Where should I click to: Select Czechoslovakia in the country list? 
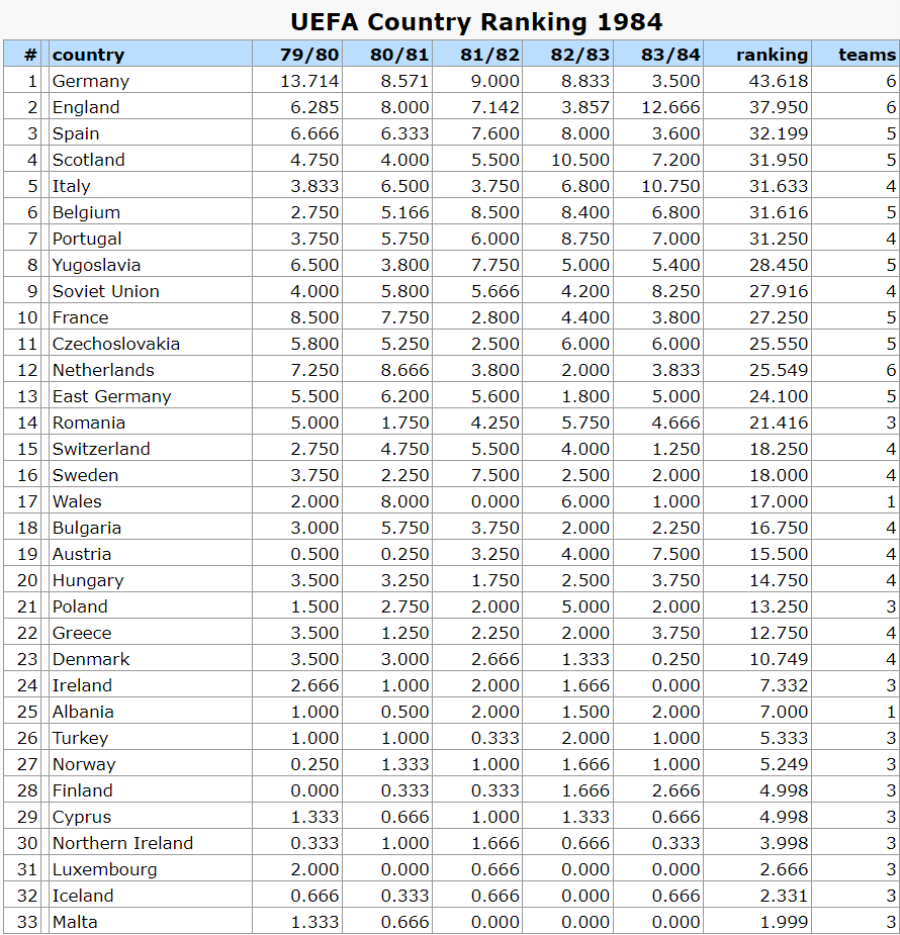click(116, 343)
